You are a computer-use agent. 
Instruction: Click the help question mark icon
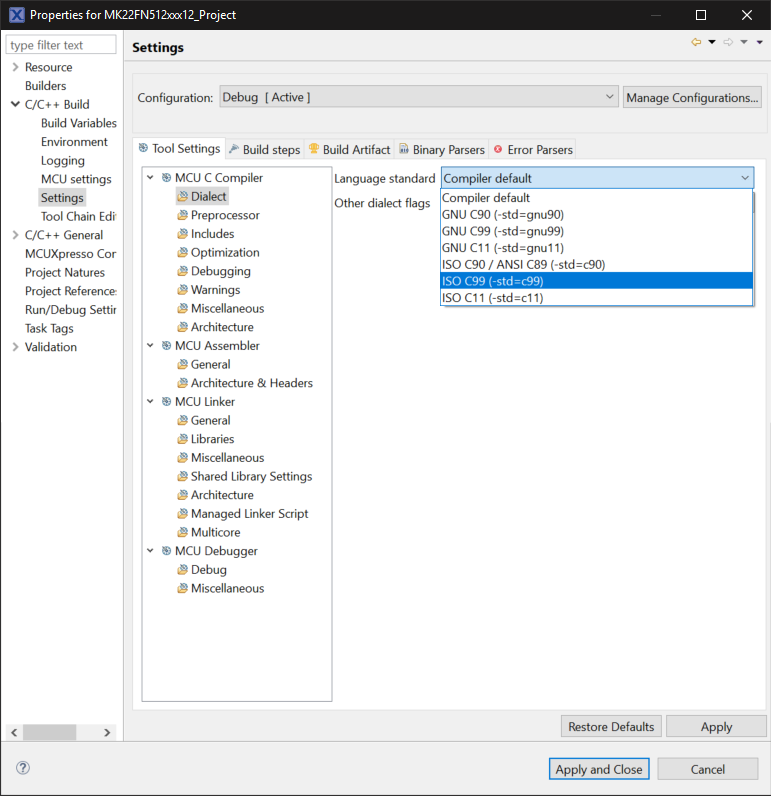(x=23, y=768)
